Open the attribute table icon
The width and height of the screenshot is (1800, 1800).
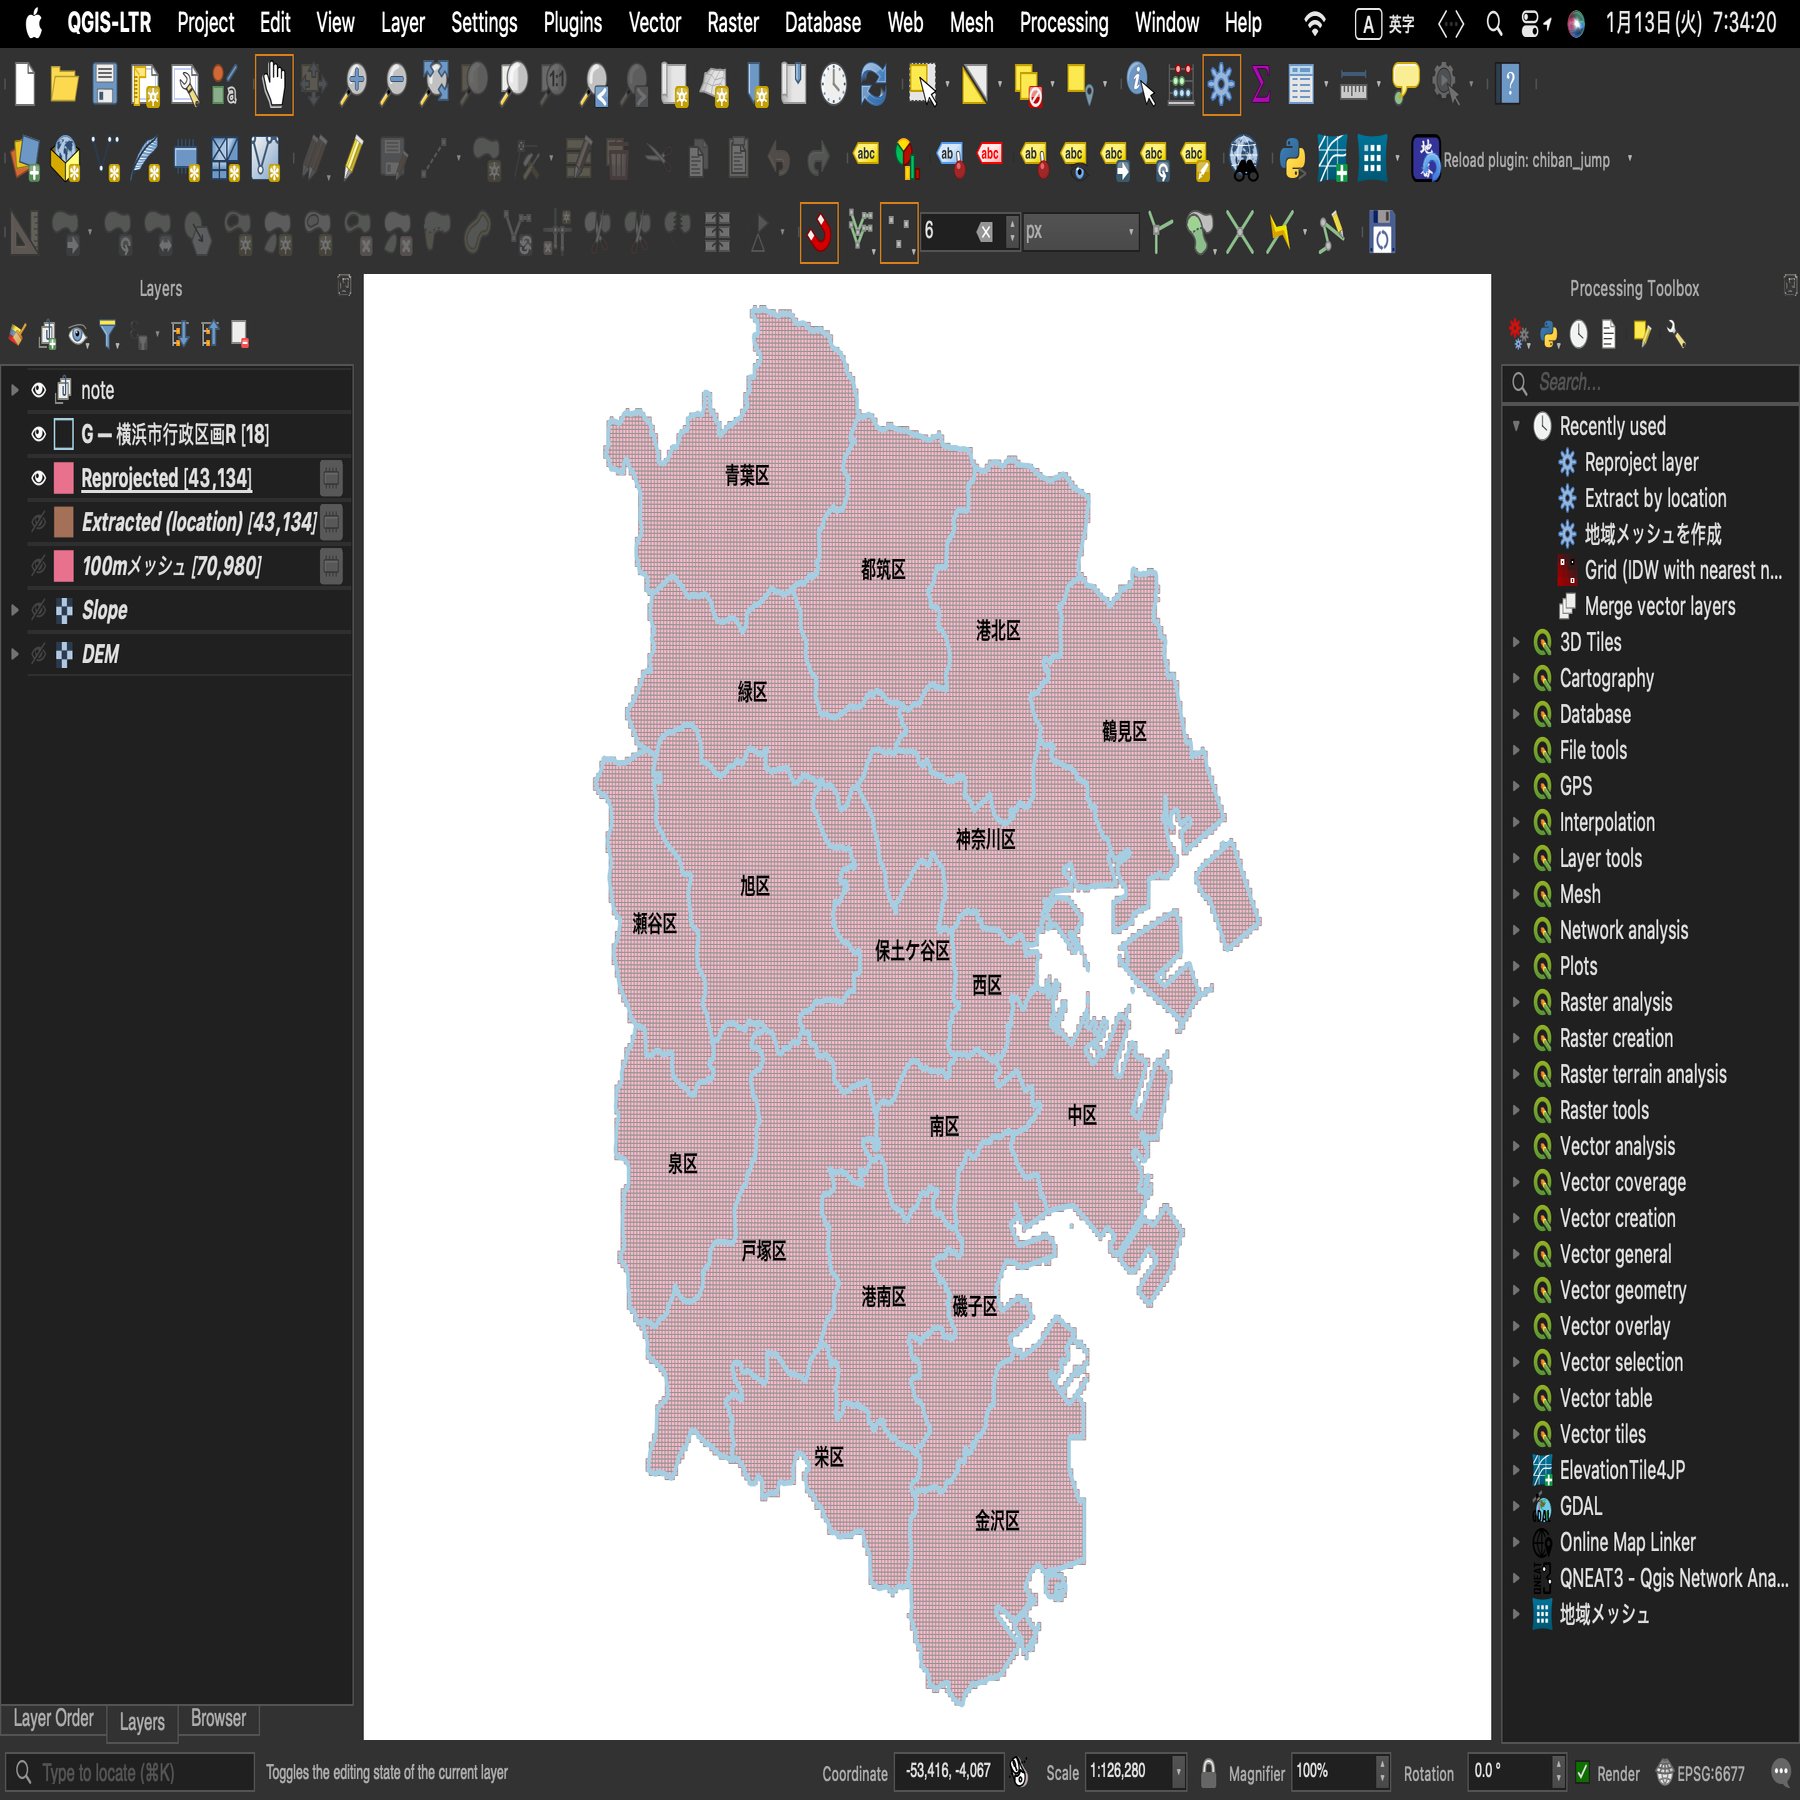pyautogui.click(x=1301, y=84)
